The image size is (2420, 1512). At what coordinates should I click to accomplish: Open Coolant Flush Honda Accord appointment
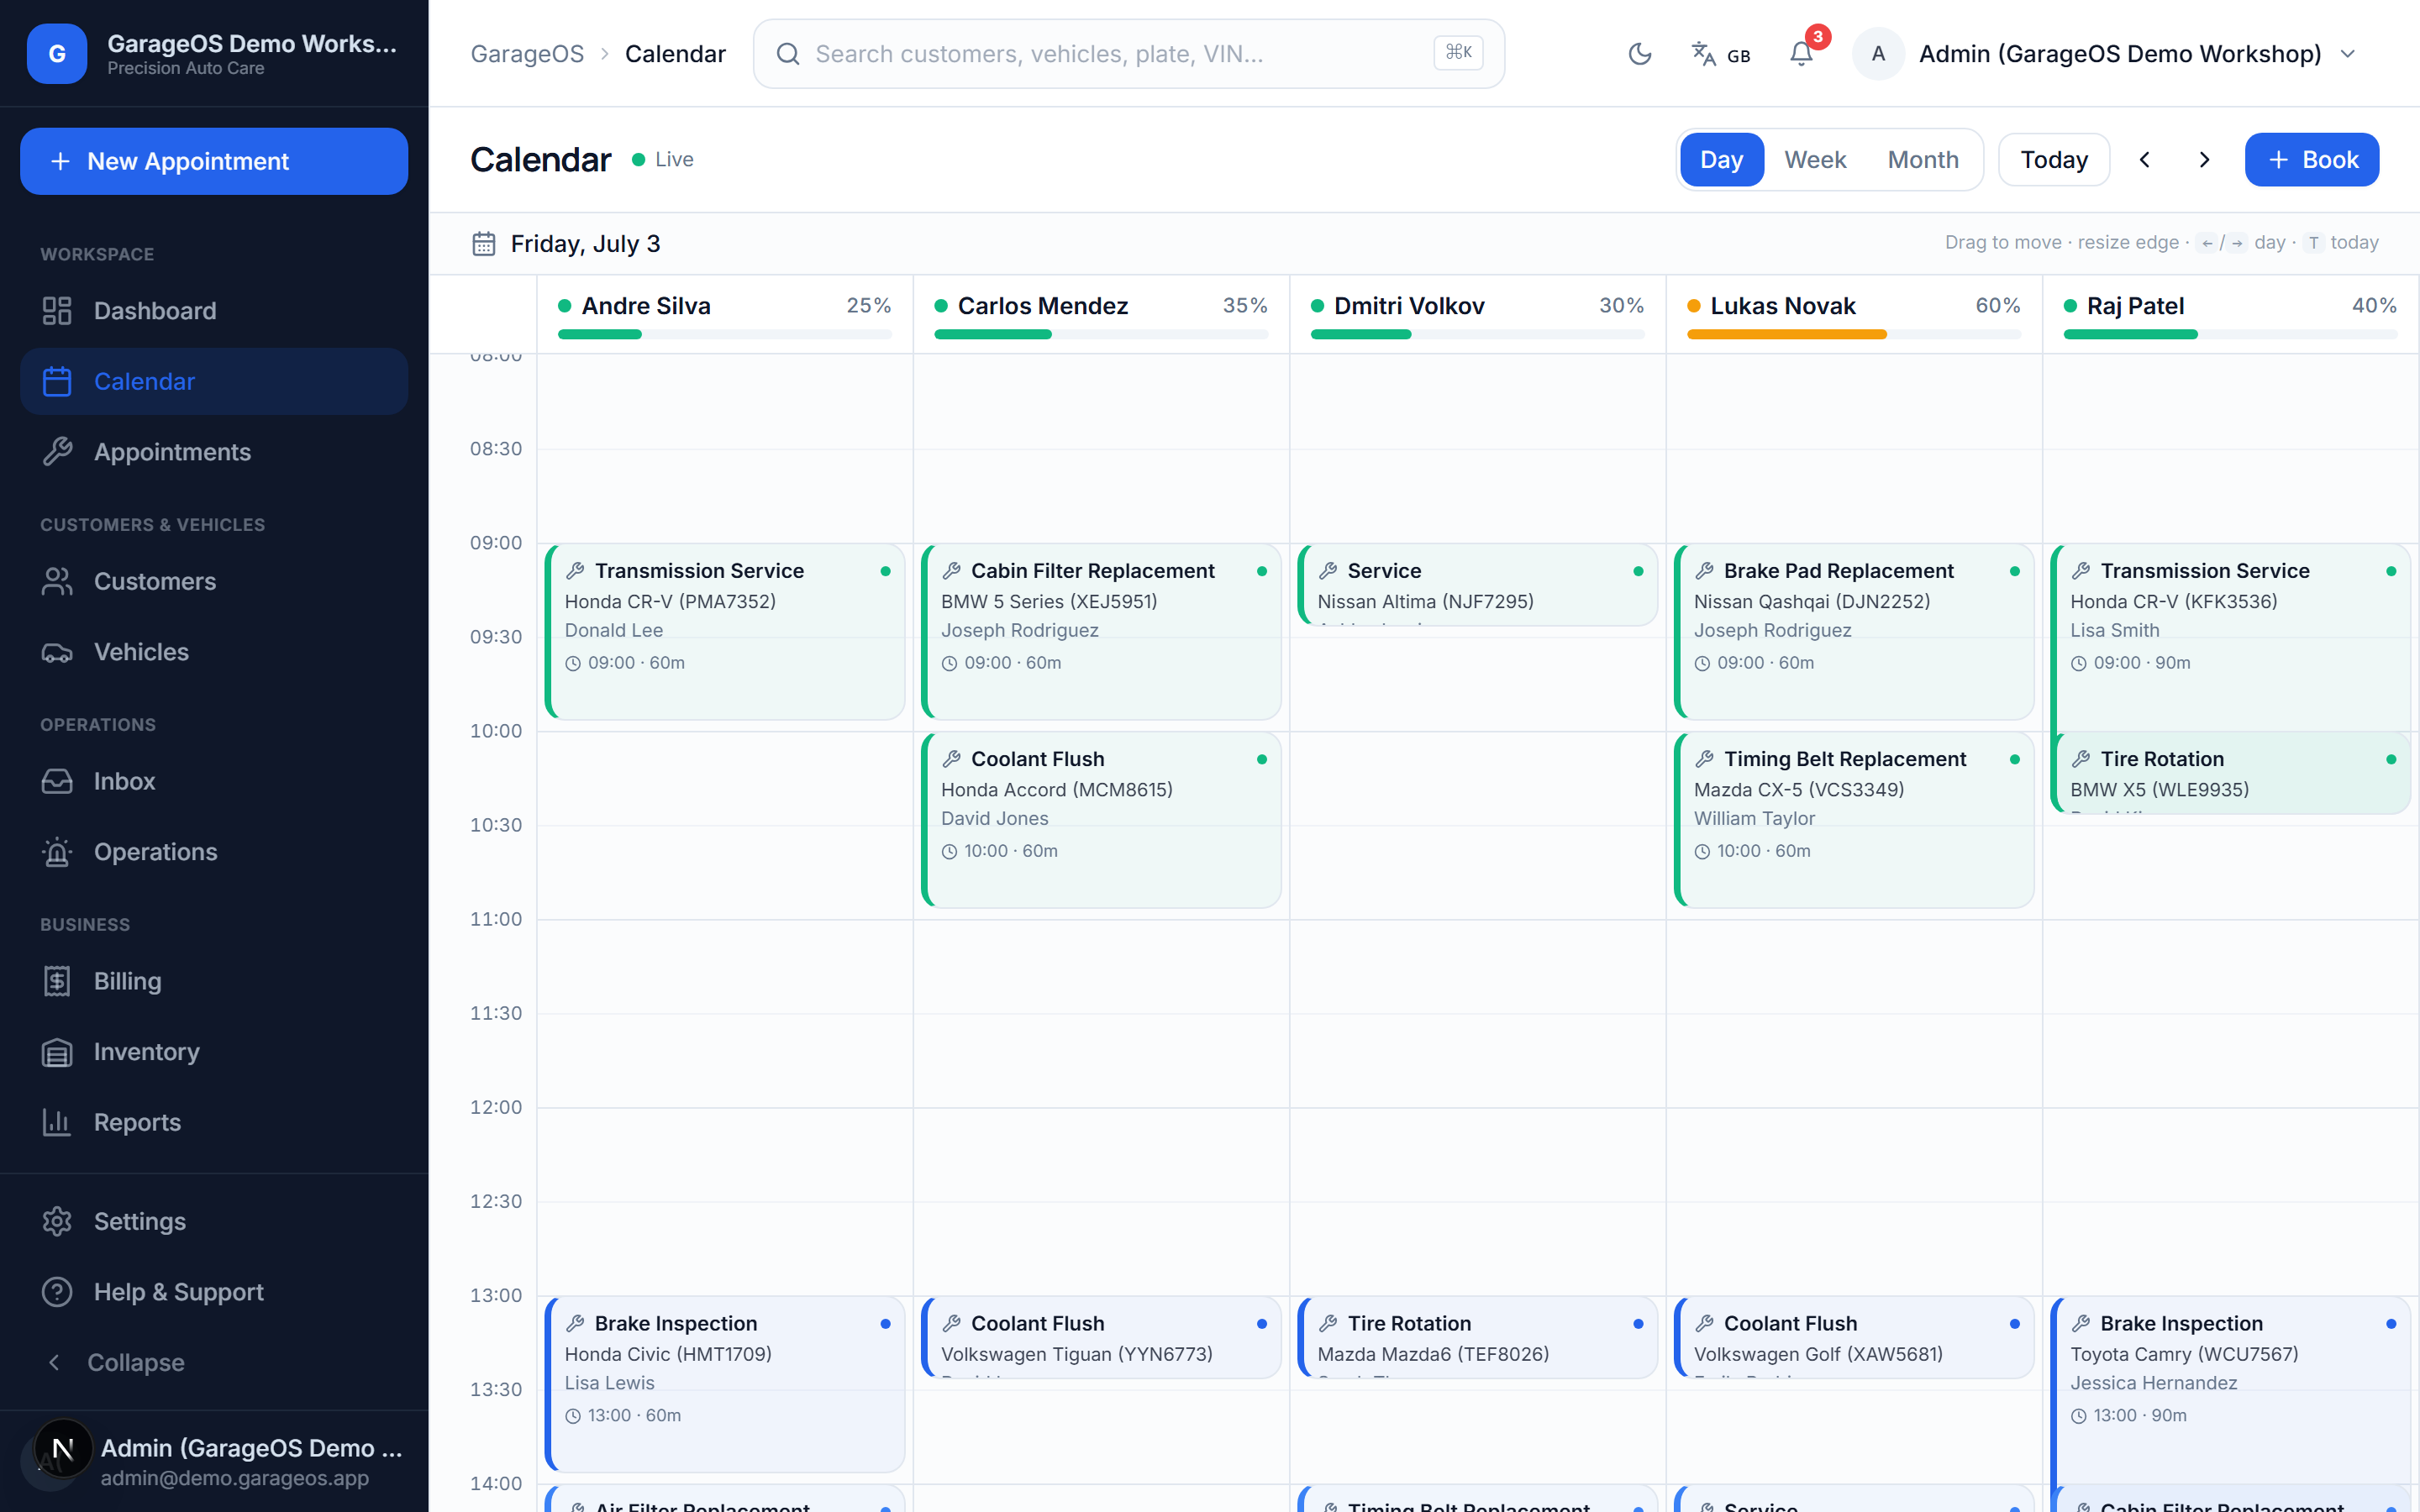1101,820
